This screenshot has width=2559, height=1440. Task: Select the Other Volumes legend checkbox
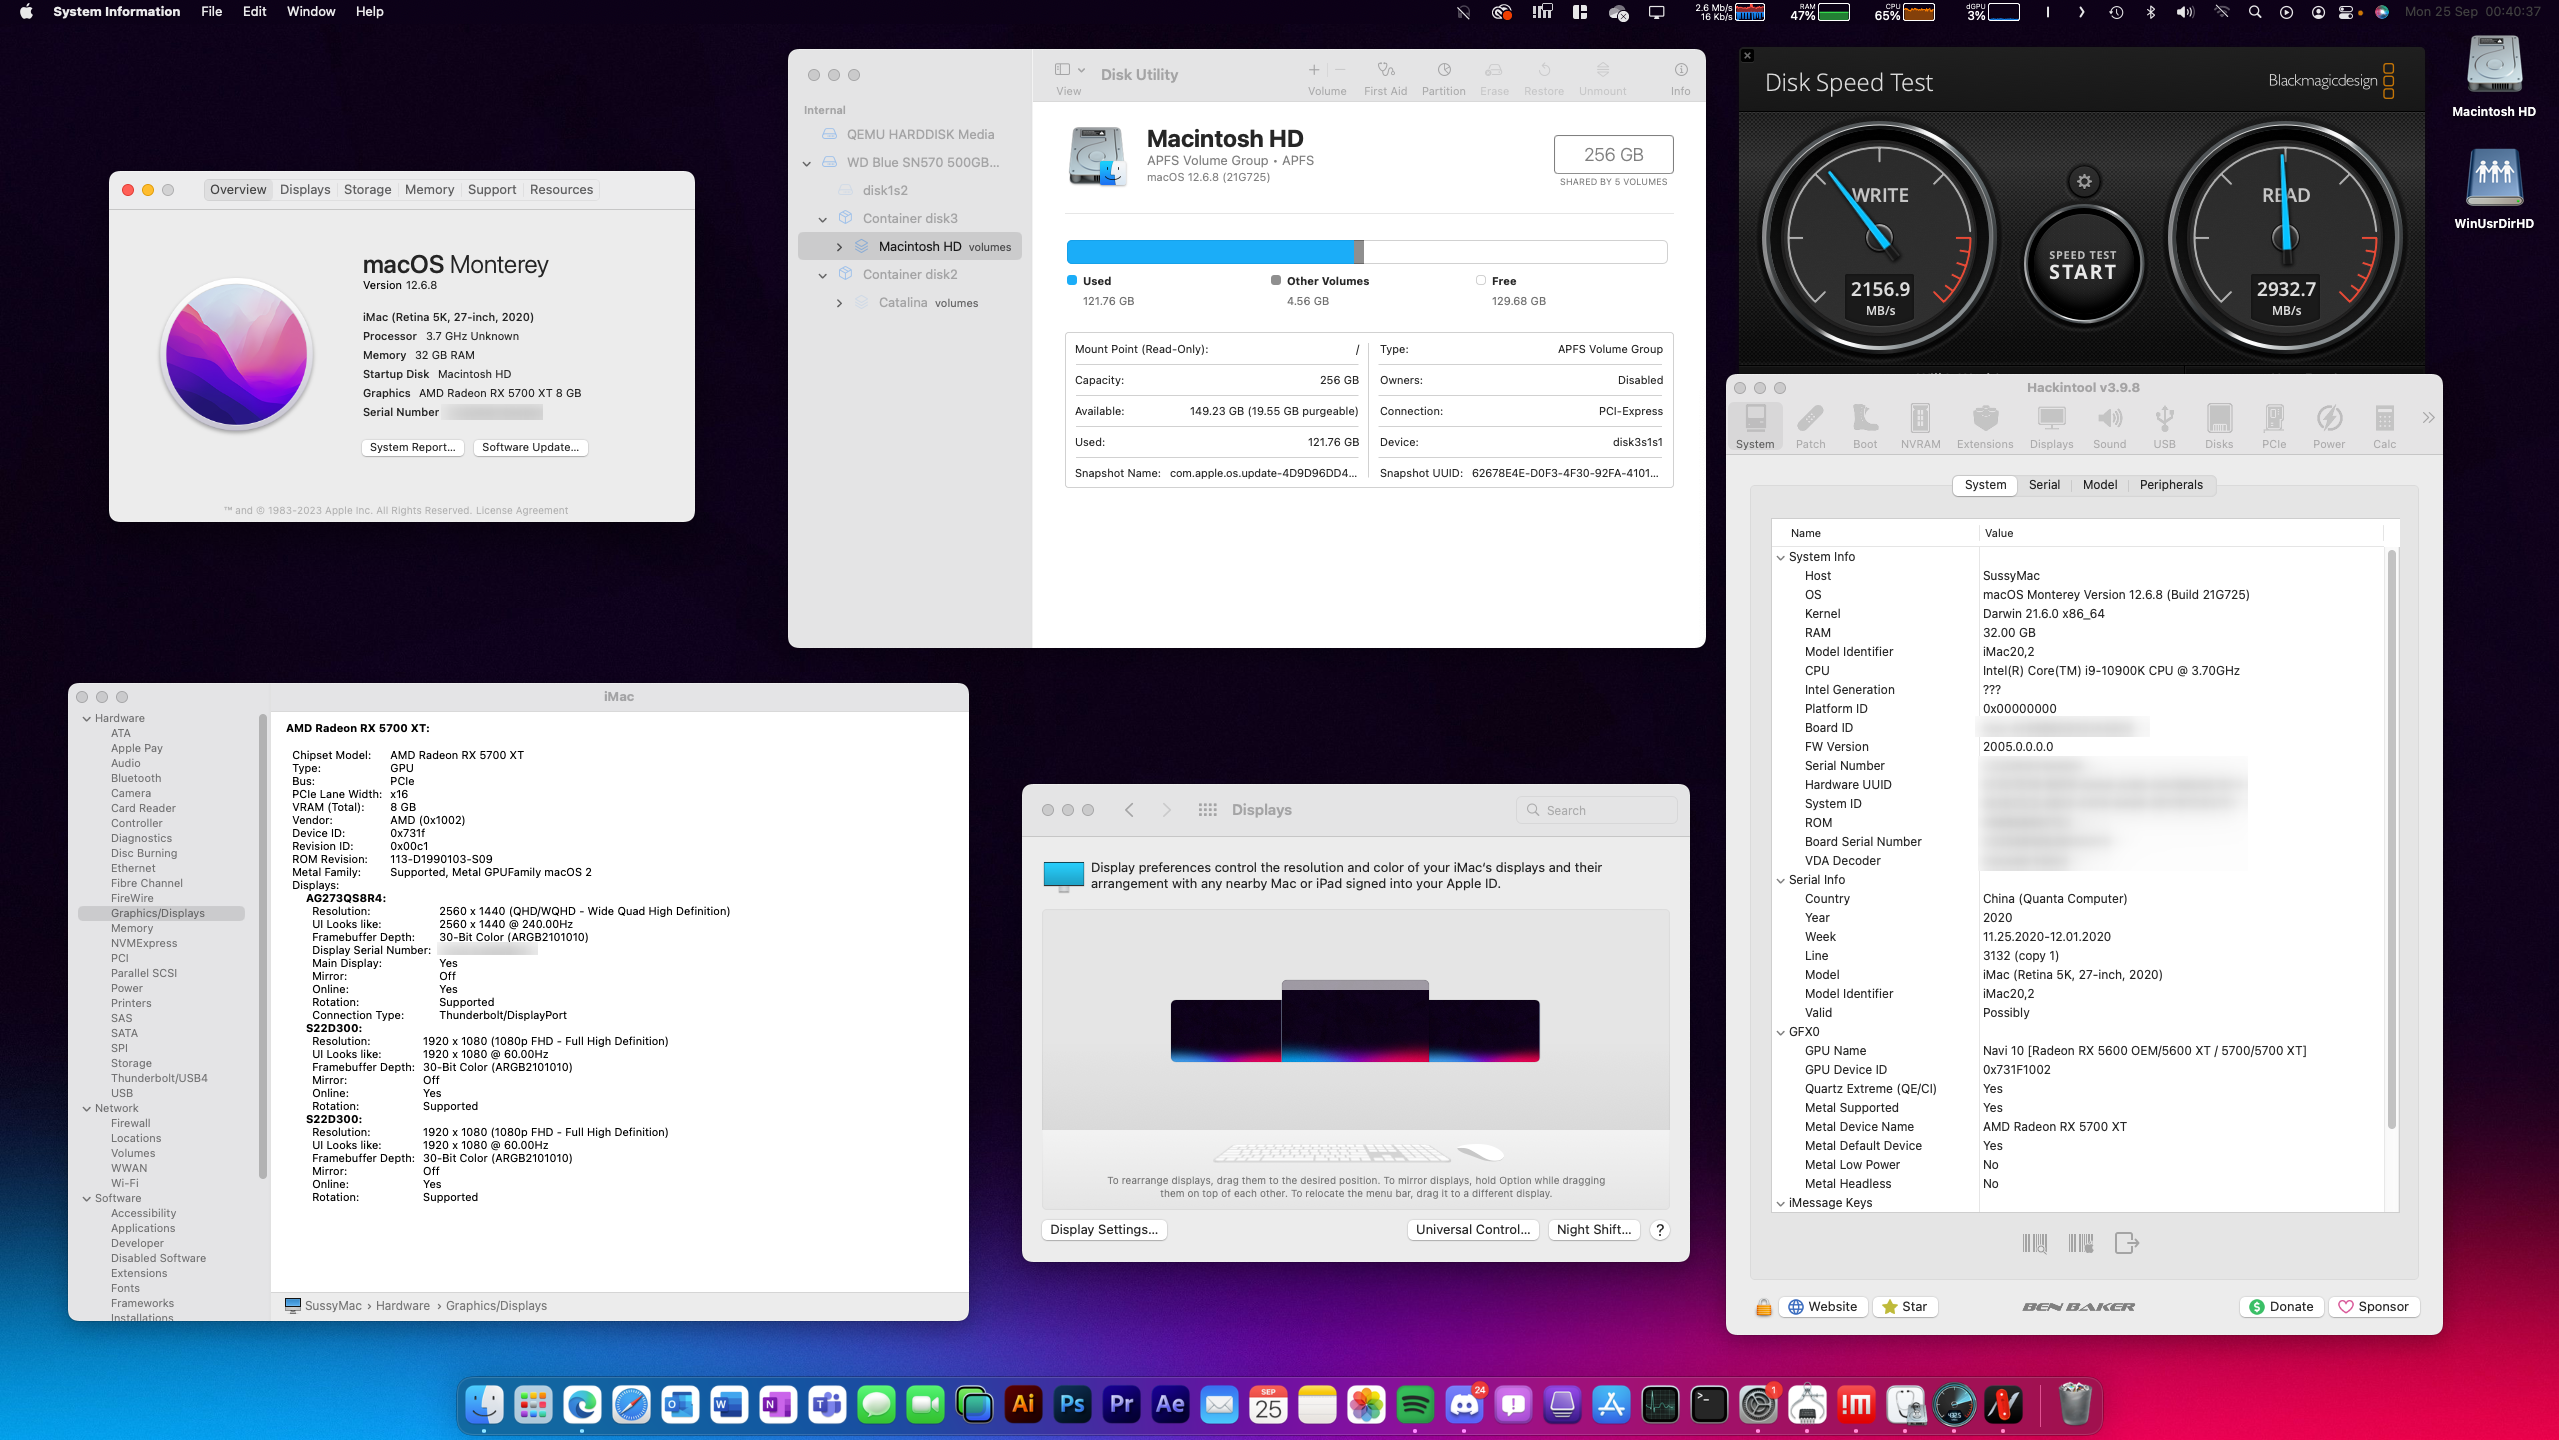click(1275, 280)
